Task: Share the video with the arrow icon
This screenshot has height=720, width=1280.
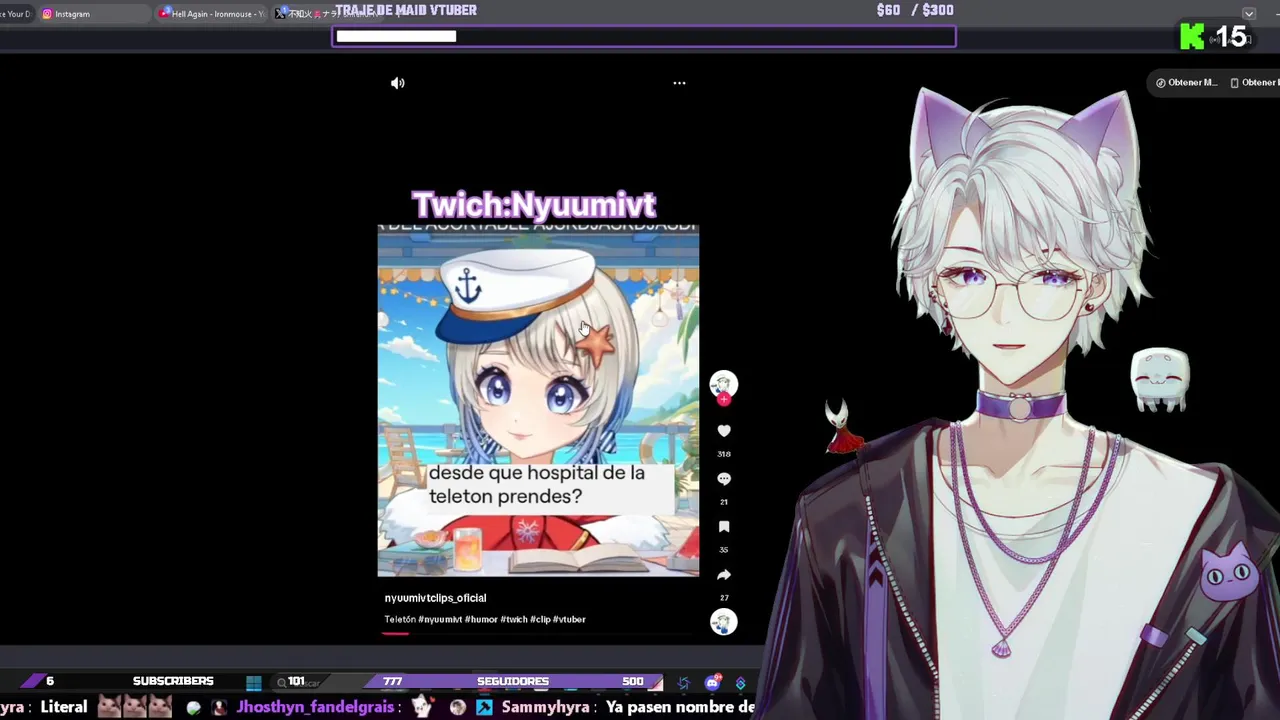Action: coord(724,575)
